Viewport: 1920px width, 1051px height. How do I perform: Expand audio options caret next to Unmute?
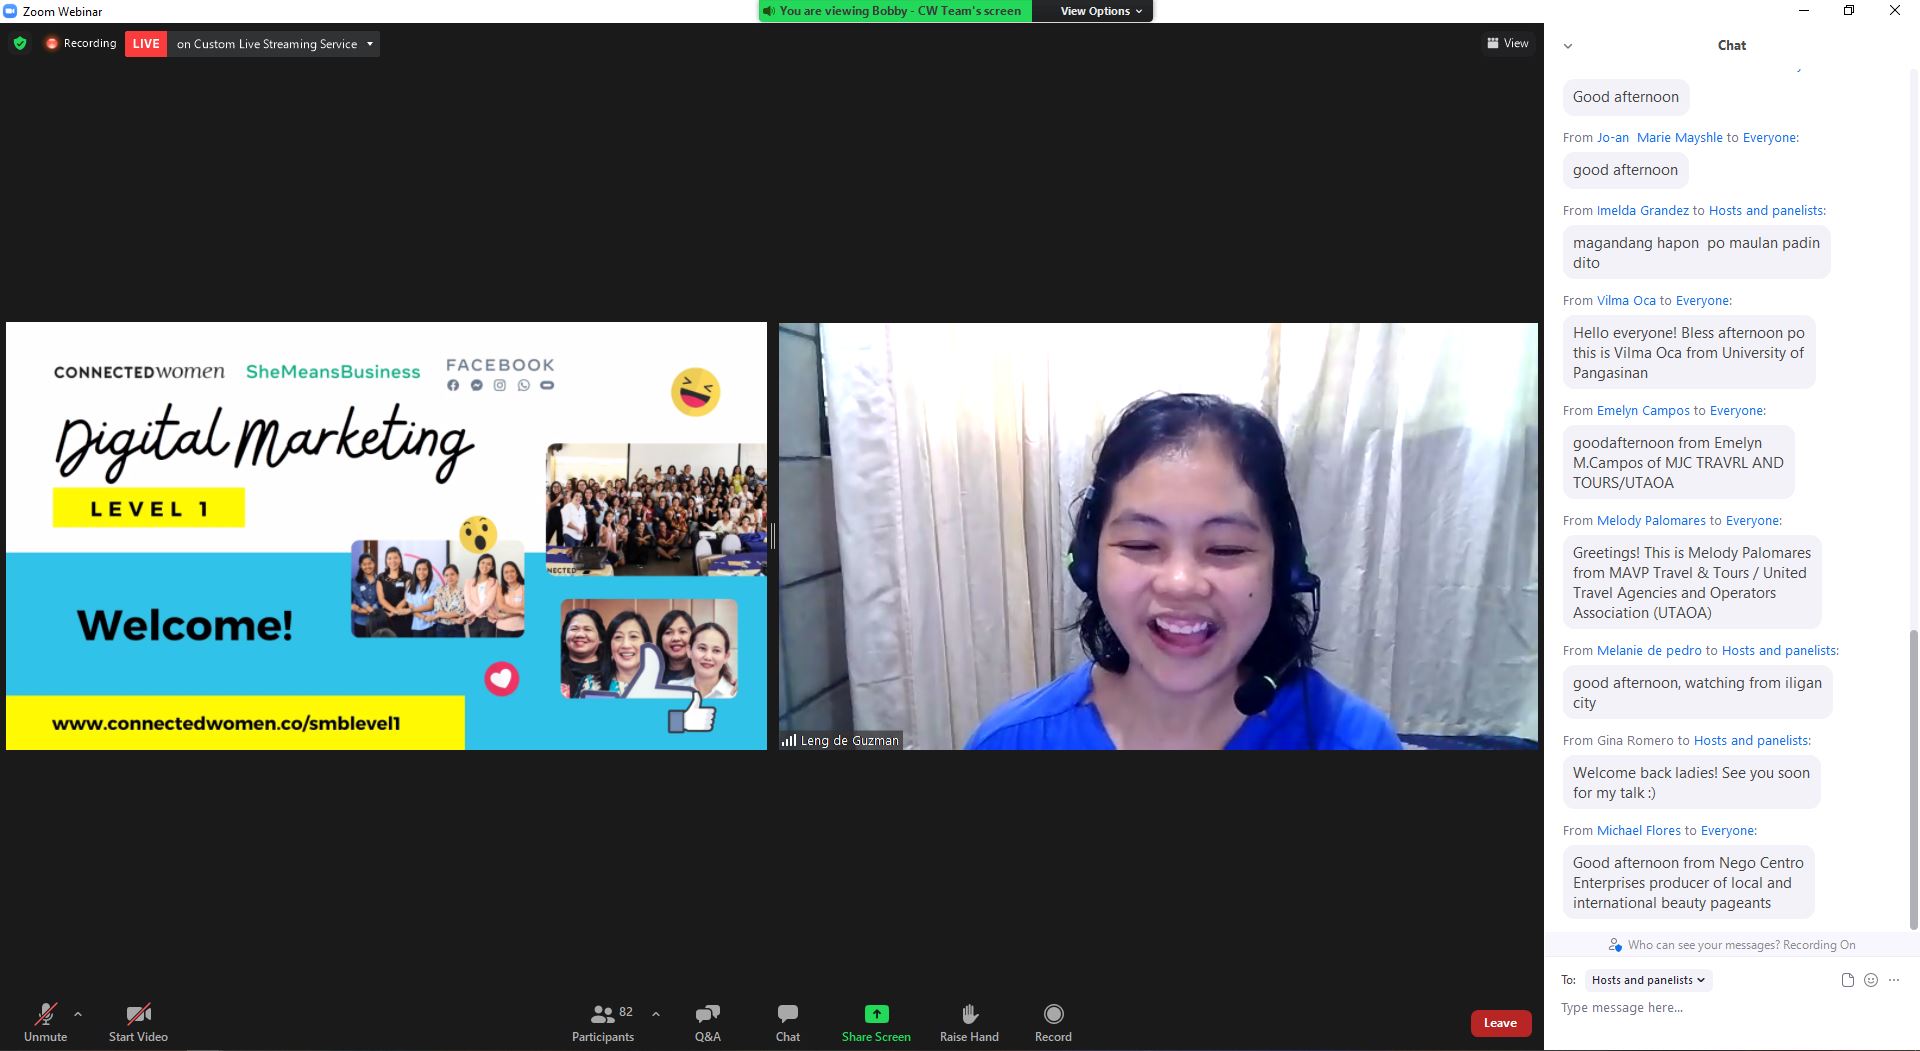click(78, 1014)
